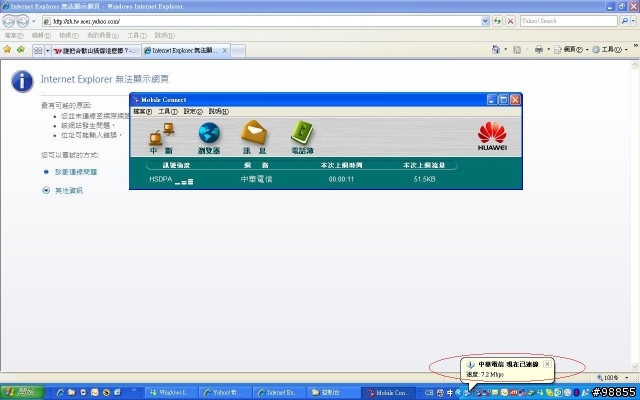Open the 'Mobile Con...' taskbar button
640x400 pixels.
pyautogui.click(x=390, y=393)
